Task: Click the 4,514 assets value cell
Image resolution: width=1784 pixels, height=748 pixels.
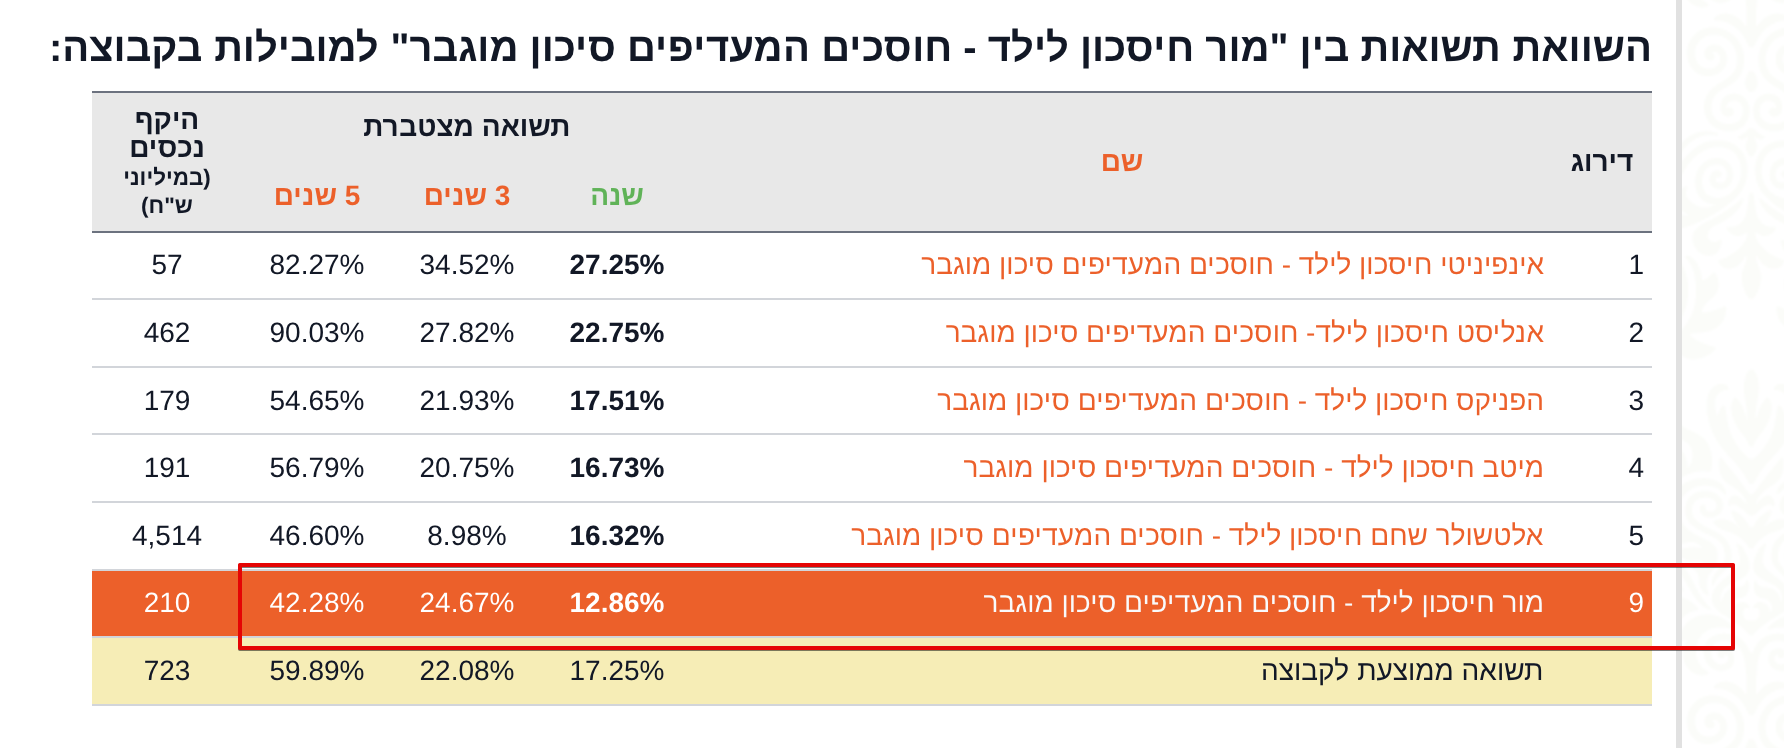Action: (167, 535)
